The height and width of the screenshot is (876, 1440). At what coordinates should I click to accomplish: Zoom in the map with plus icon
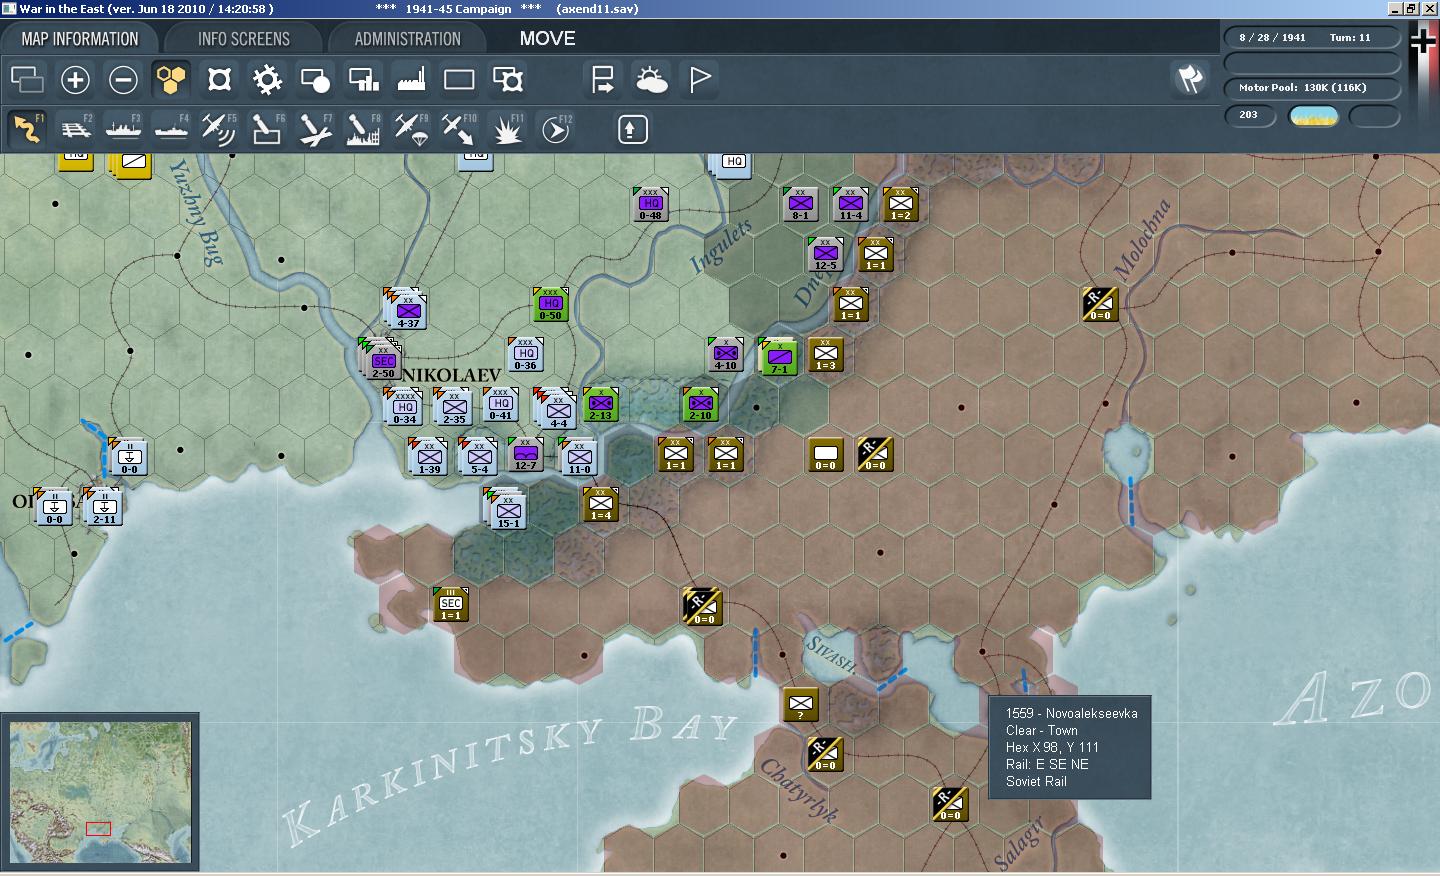(75, 79)
